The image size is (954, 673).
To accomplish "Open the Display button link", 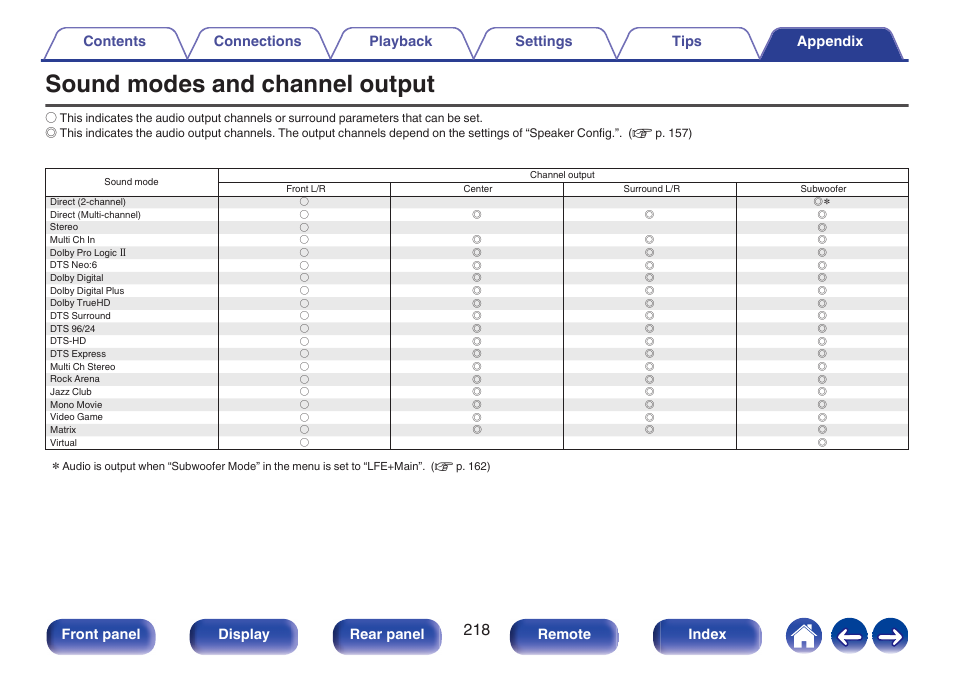I will [x=244, y=636].
